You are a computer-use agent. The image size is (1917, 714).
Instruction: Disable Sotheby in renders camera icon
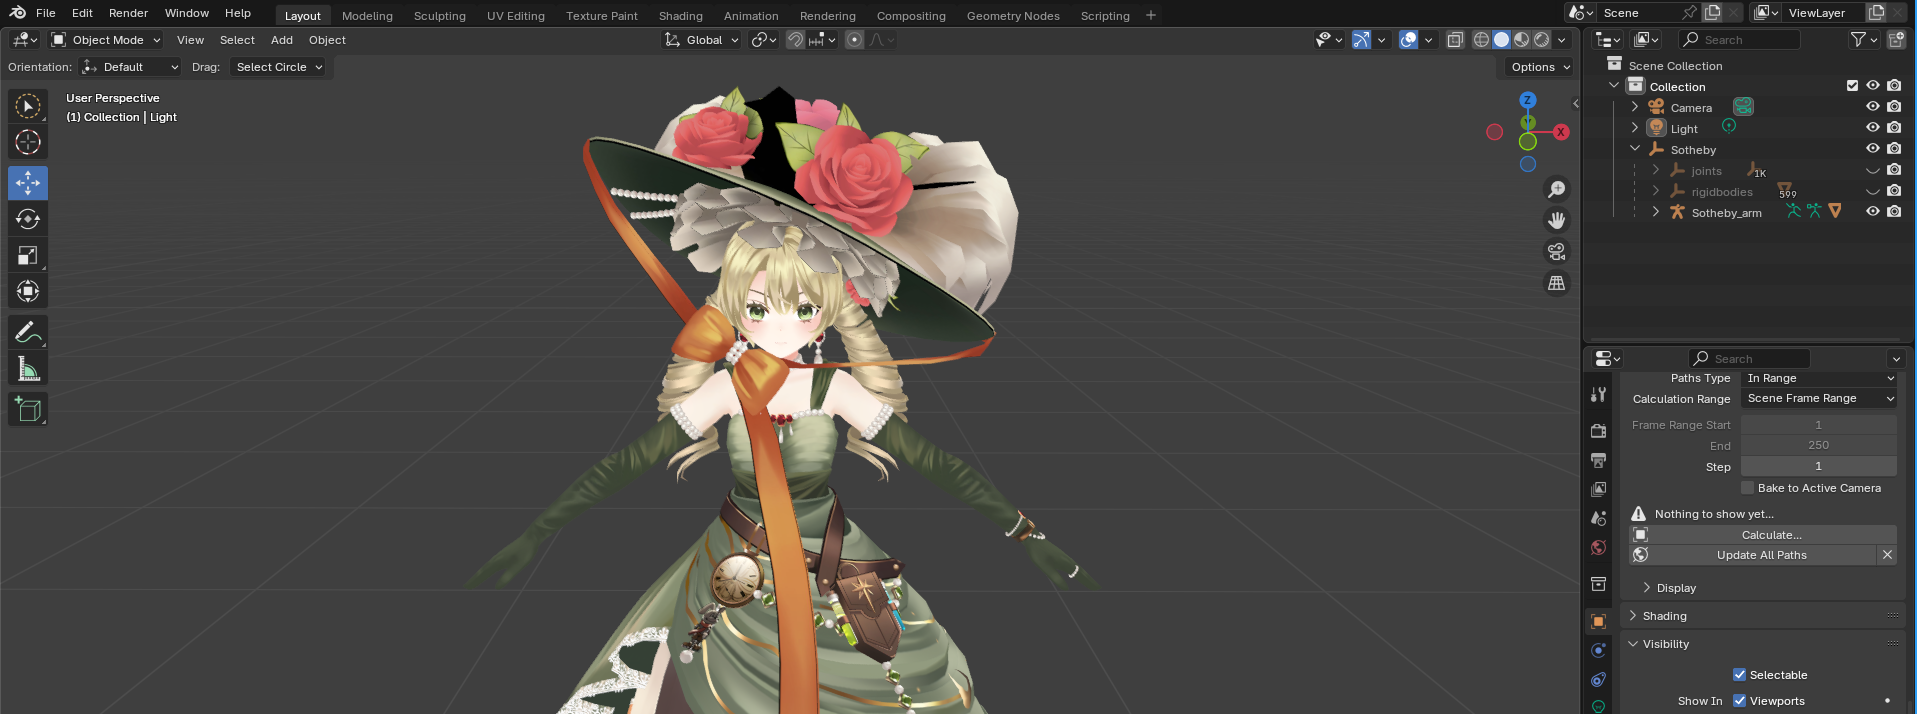click(1894, 149)
